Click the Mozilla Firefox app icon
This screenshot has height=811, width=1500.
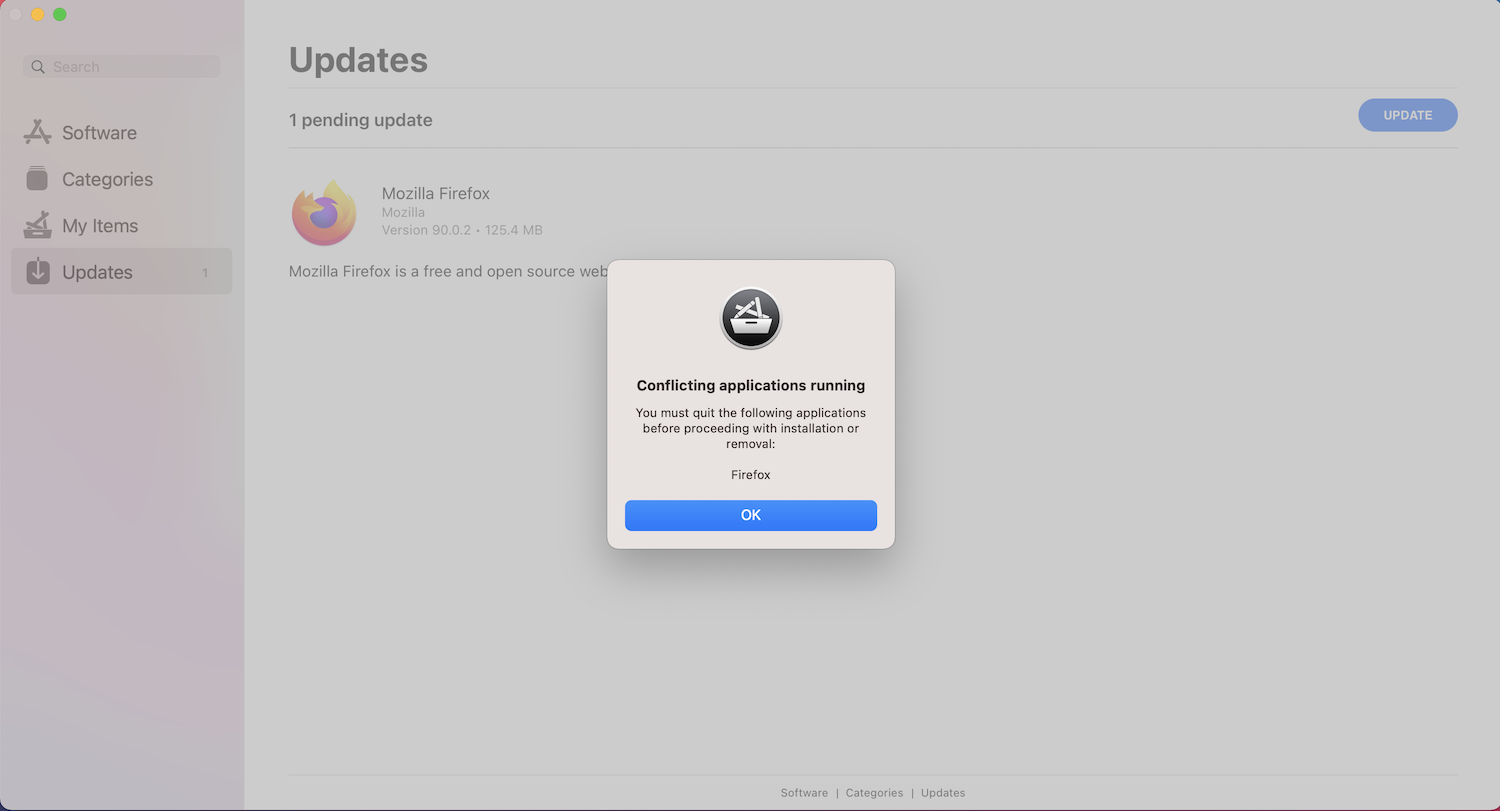pos(324,213)
